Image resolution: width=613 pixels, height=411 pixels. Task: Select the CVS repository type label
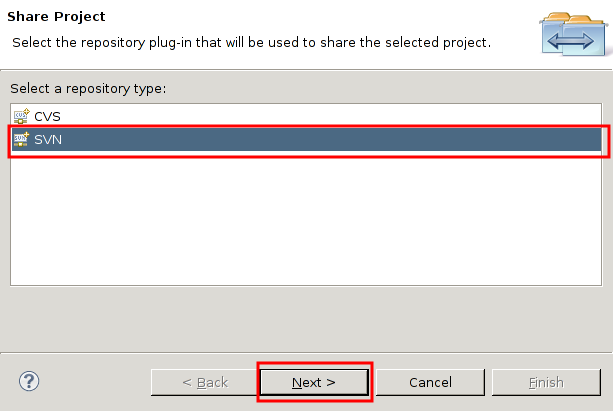click(x=47, y=117)
